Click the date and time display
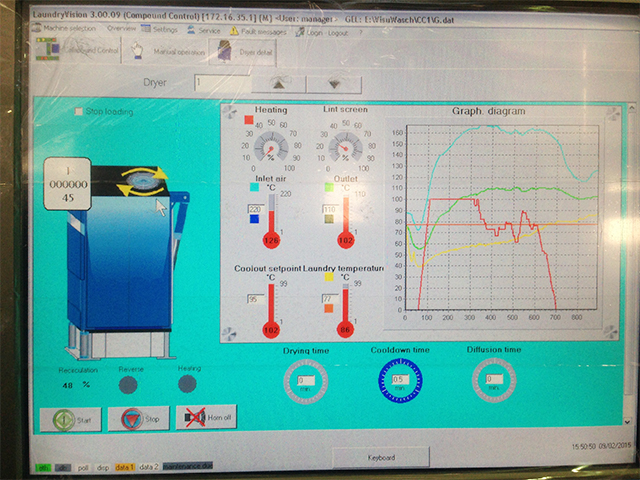 pos(601,447)
